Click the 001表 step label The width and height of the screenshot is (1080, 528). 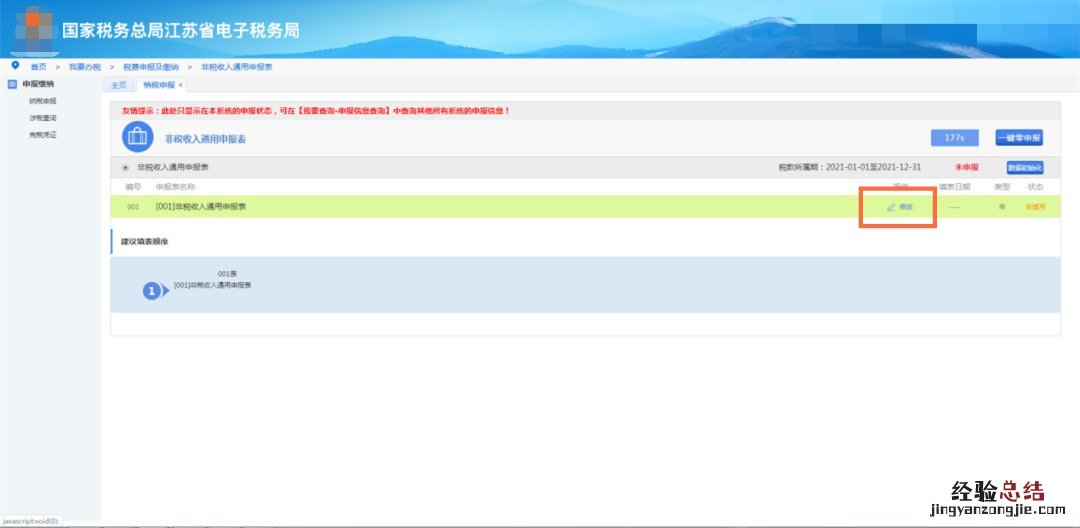[227, 274]
